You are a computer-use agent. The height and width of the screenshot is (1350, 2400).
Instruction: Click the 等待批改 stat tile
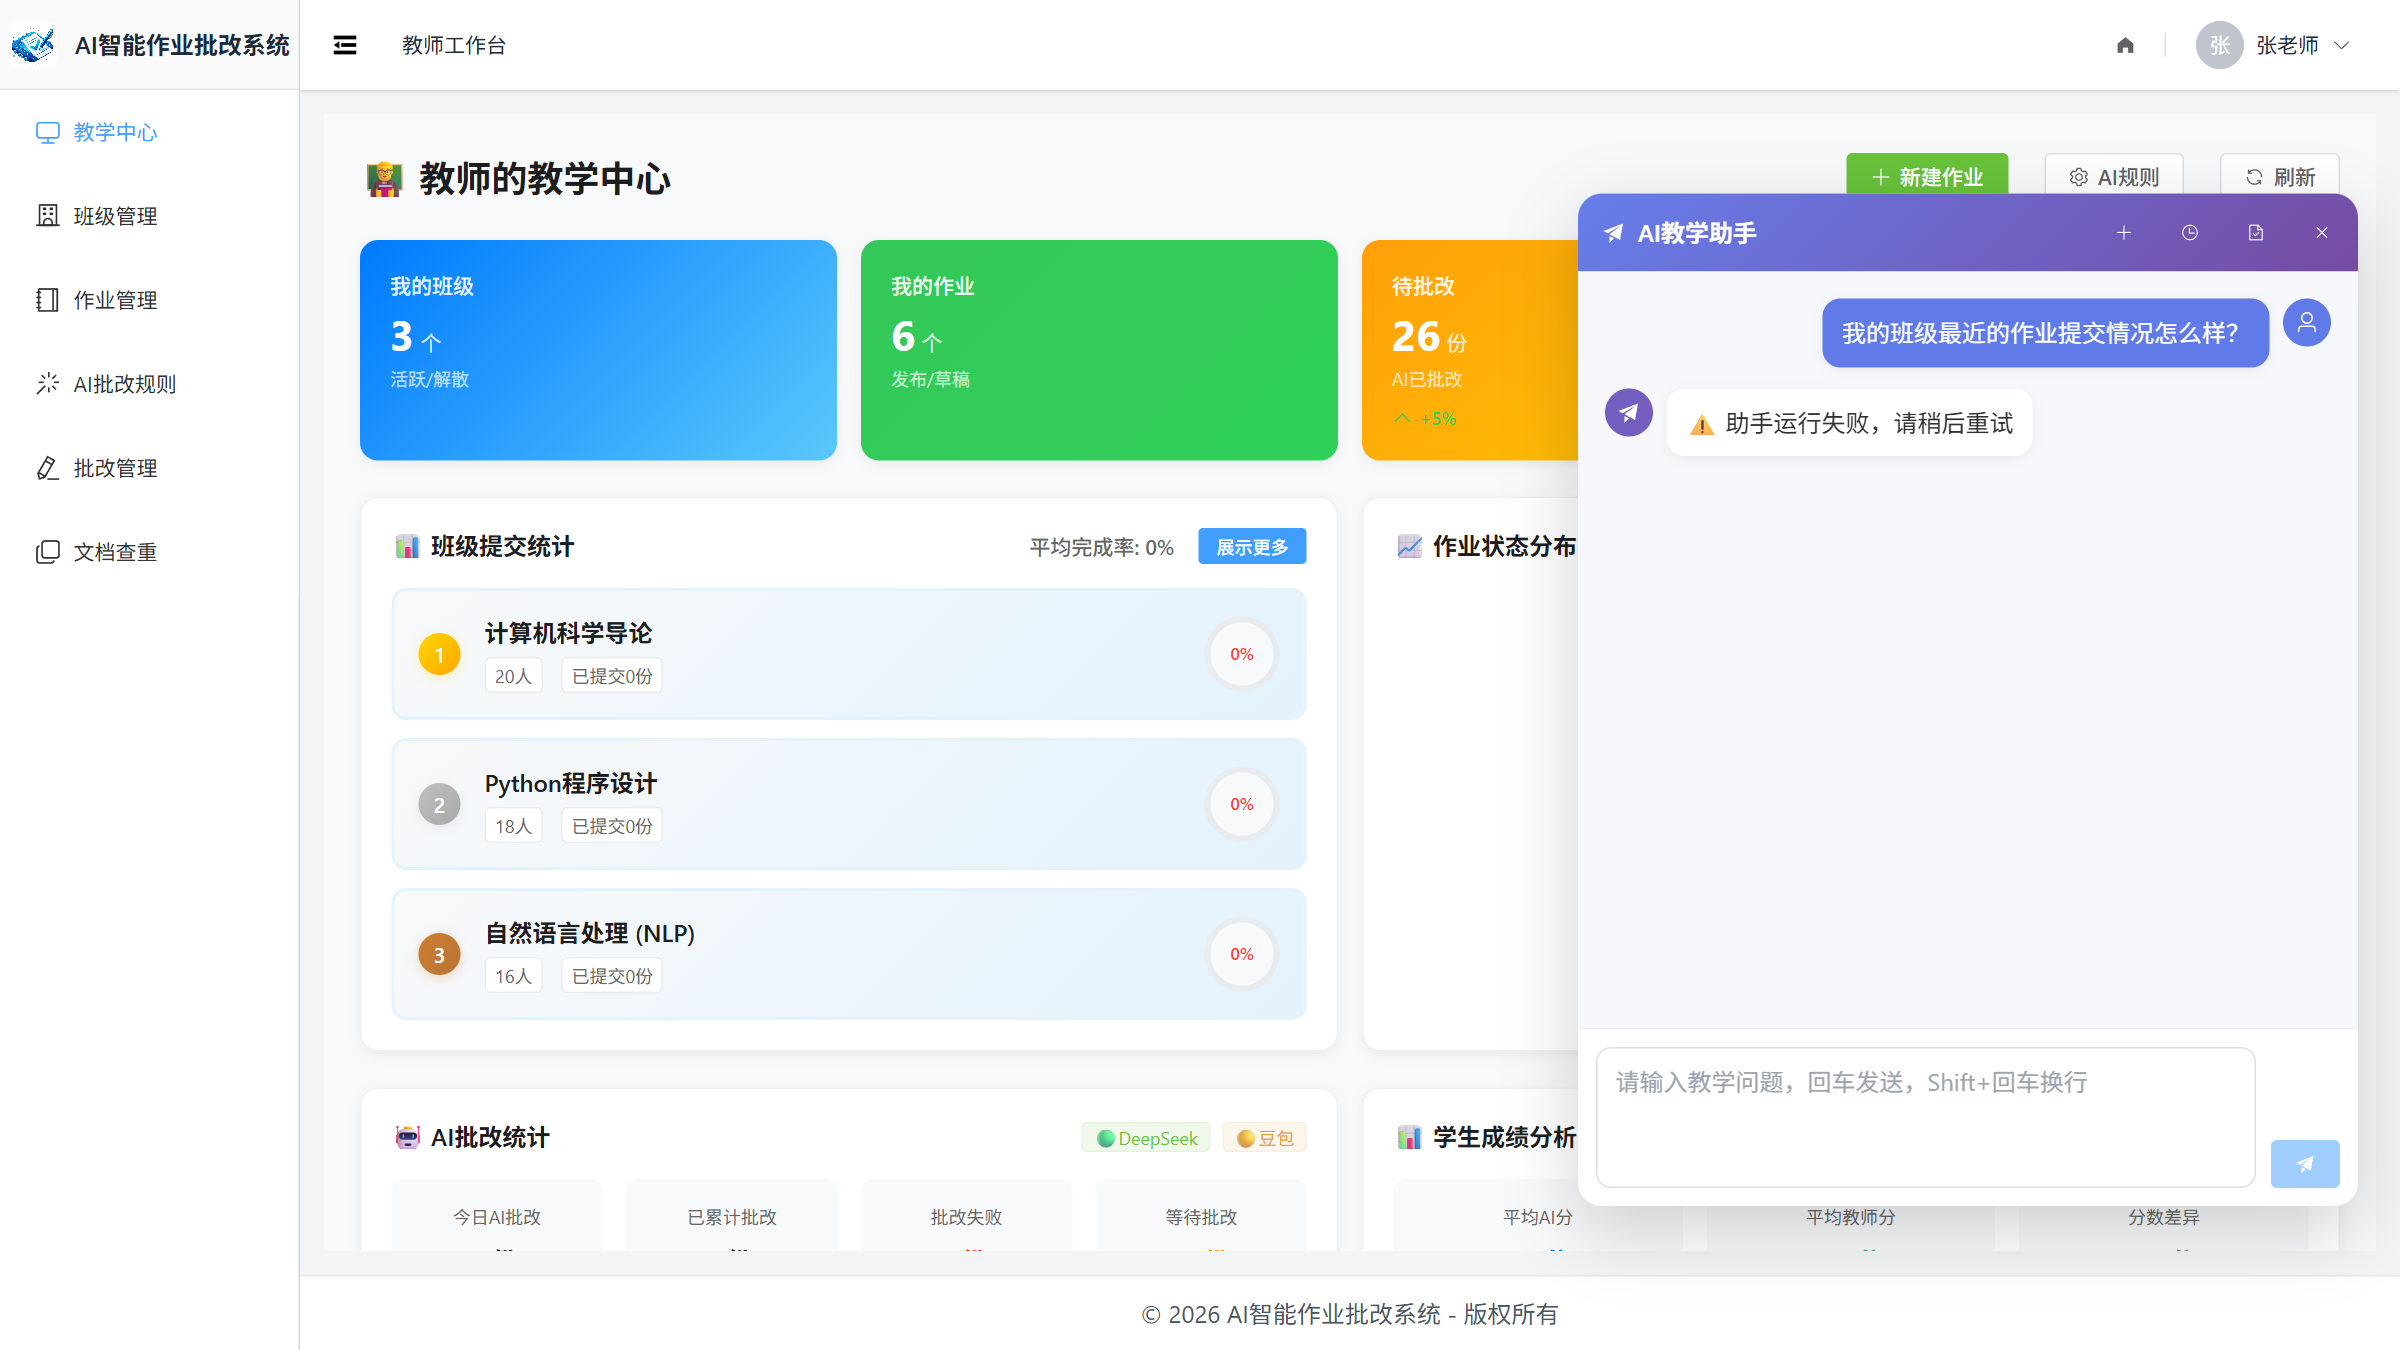click(x=1201, y=1216)
